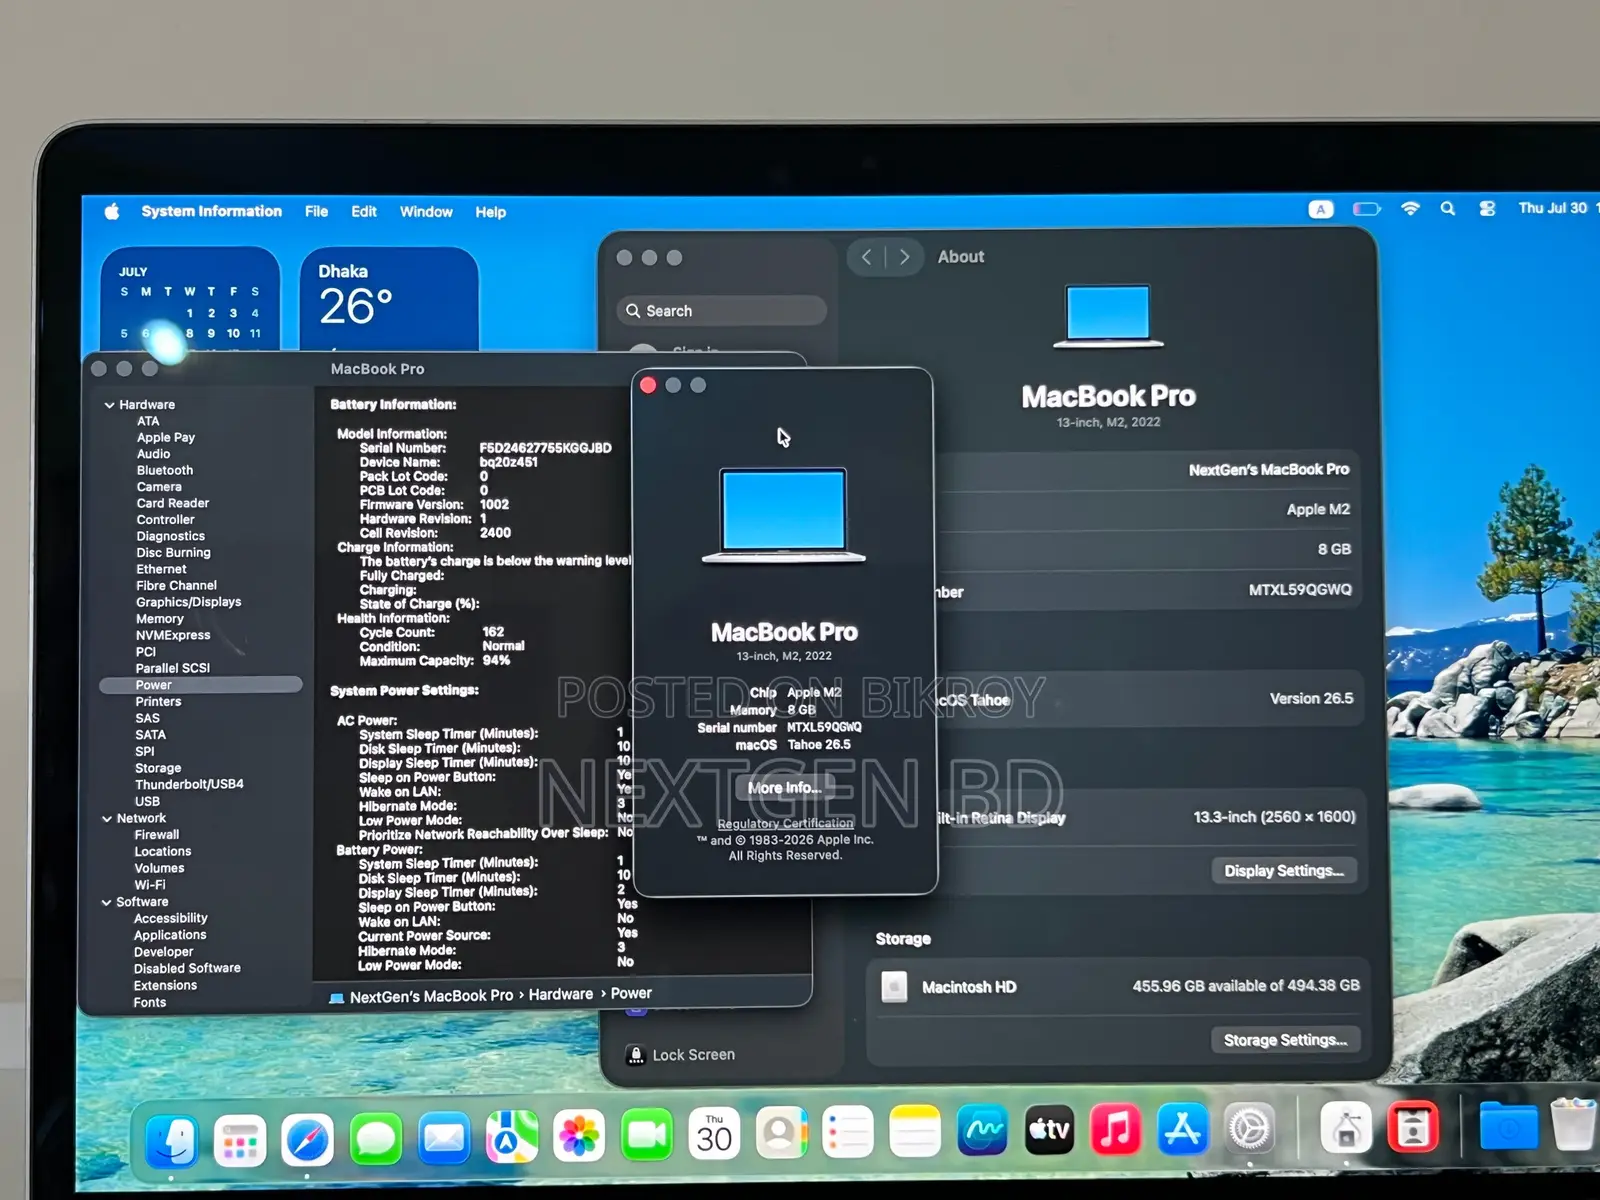
Task: Select Disabled Software in the sidebar
Action: coord(187,969)
